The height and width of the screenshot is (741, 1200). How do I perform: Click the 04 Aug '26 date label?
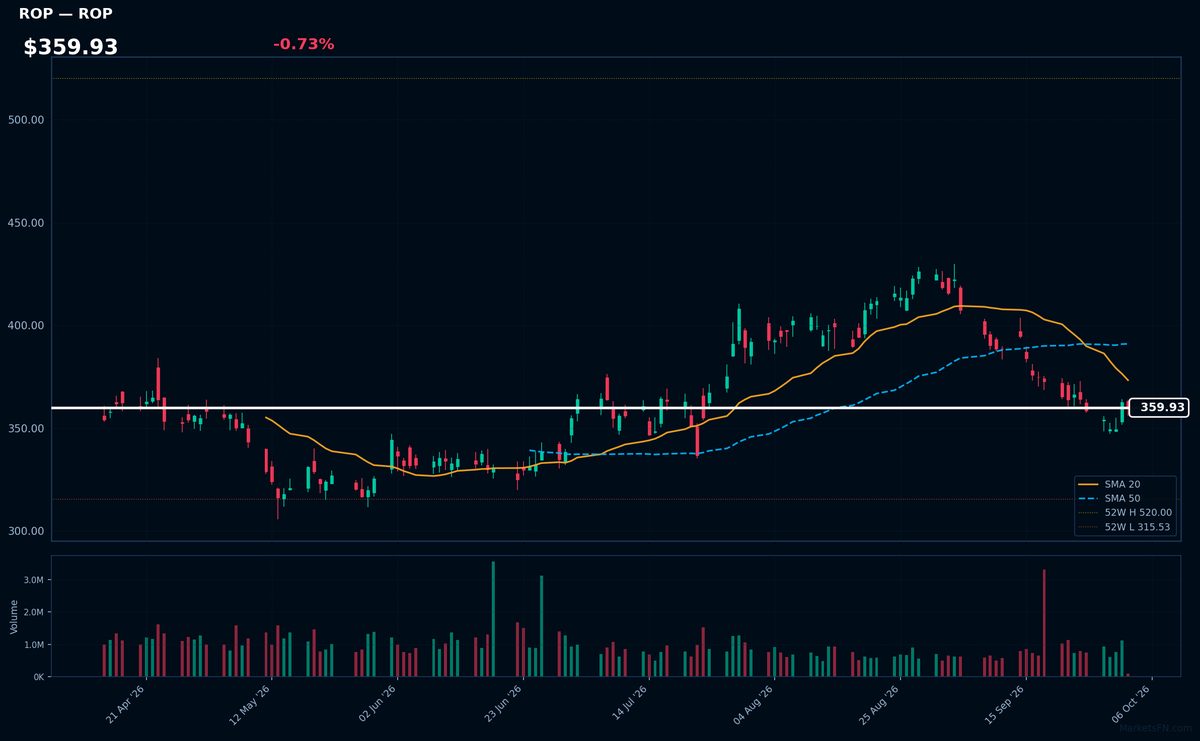point(754,704)
